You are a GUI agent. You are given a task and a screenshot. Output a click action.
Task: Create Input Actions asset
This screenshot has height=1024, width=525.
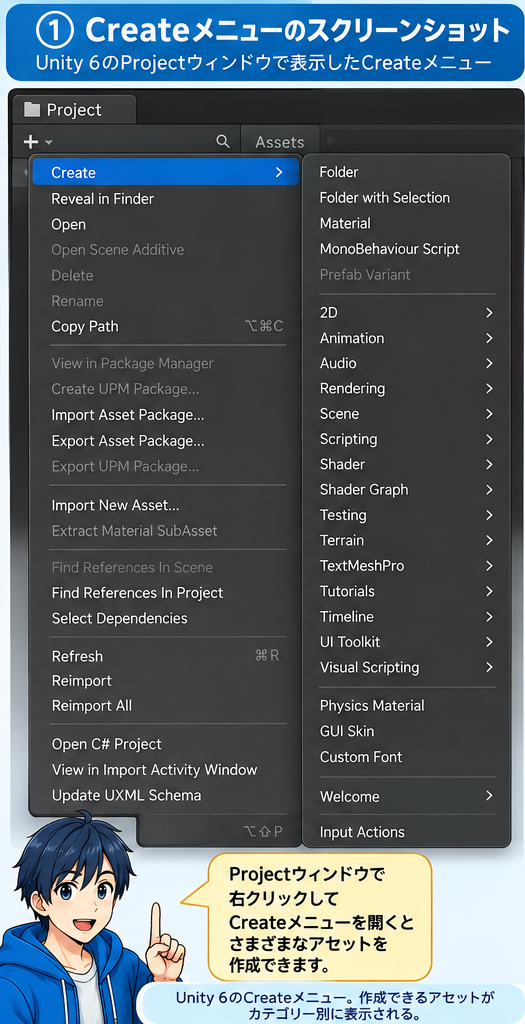(x=406, y=833)
